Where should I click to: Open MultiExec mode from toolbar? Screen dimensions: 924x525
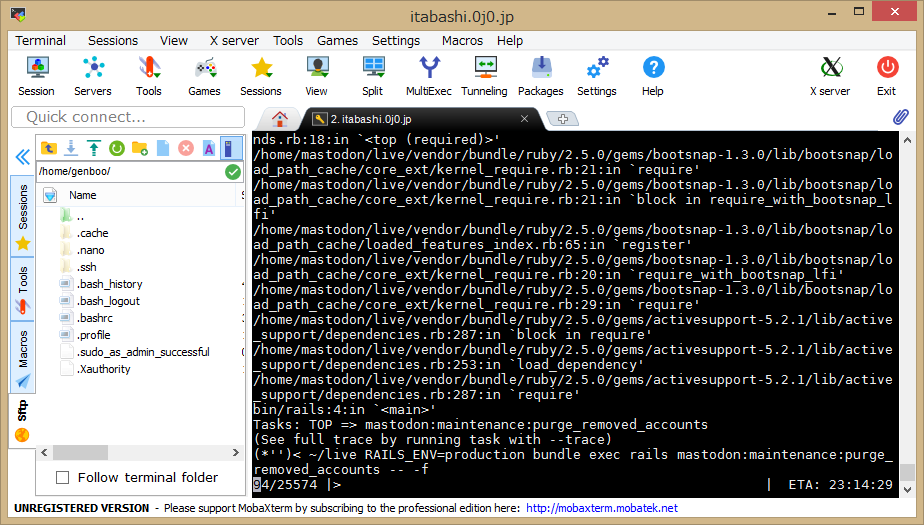coord(428,76)
